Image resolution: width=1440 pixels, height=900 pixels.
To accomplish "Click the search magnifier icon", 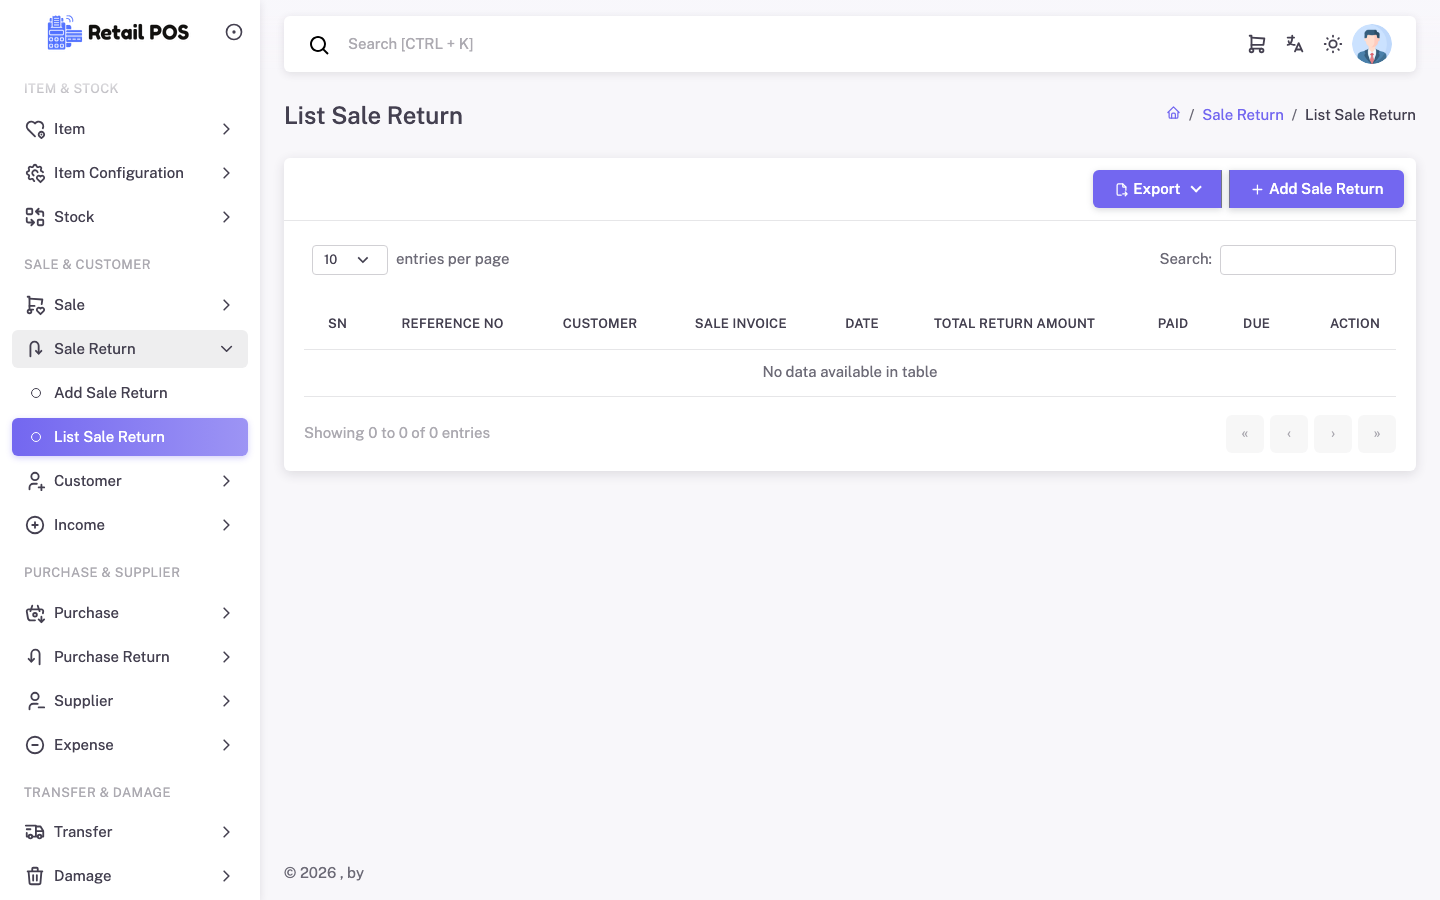I will click(319, 45).
